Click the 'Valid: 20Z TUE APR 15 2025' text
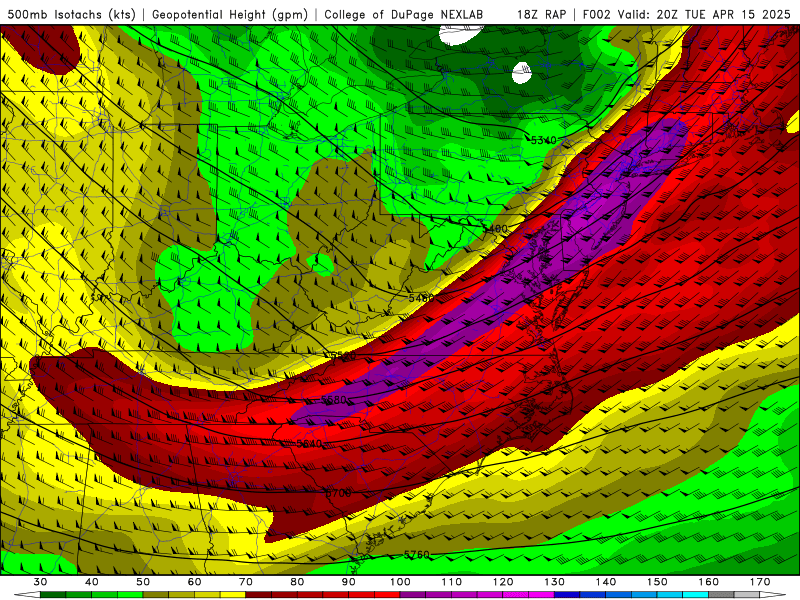 [x=704, y=14]
